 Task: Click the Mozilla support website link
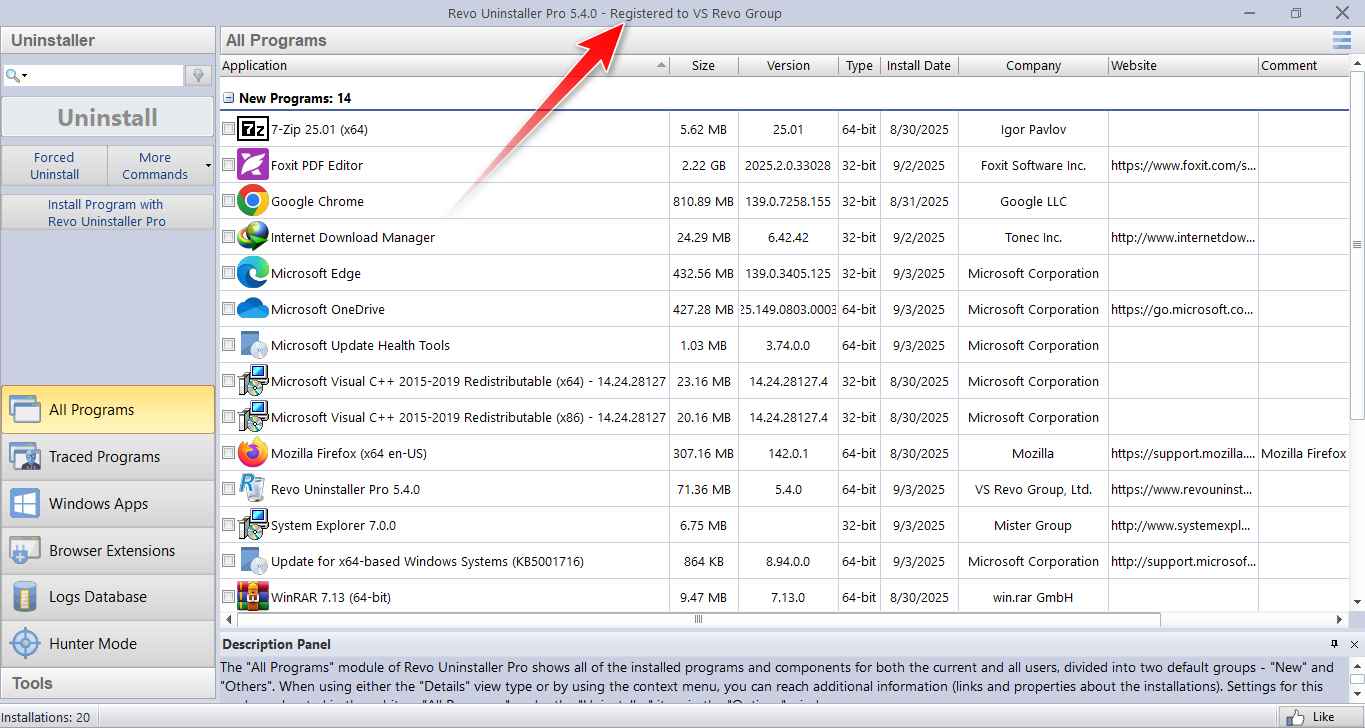coord(1183,454)
